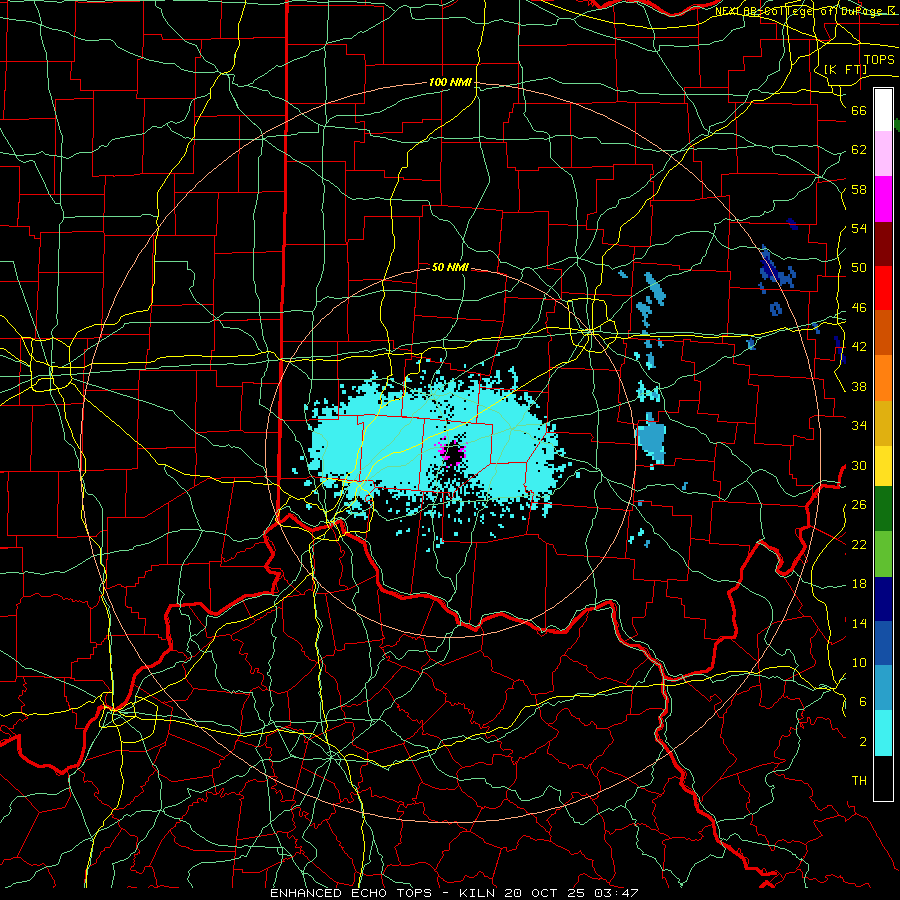Click the 'KILN' radar site identifier
The width and height of the screenshot is (900, 900).
(x=479, y=893)
